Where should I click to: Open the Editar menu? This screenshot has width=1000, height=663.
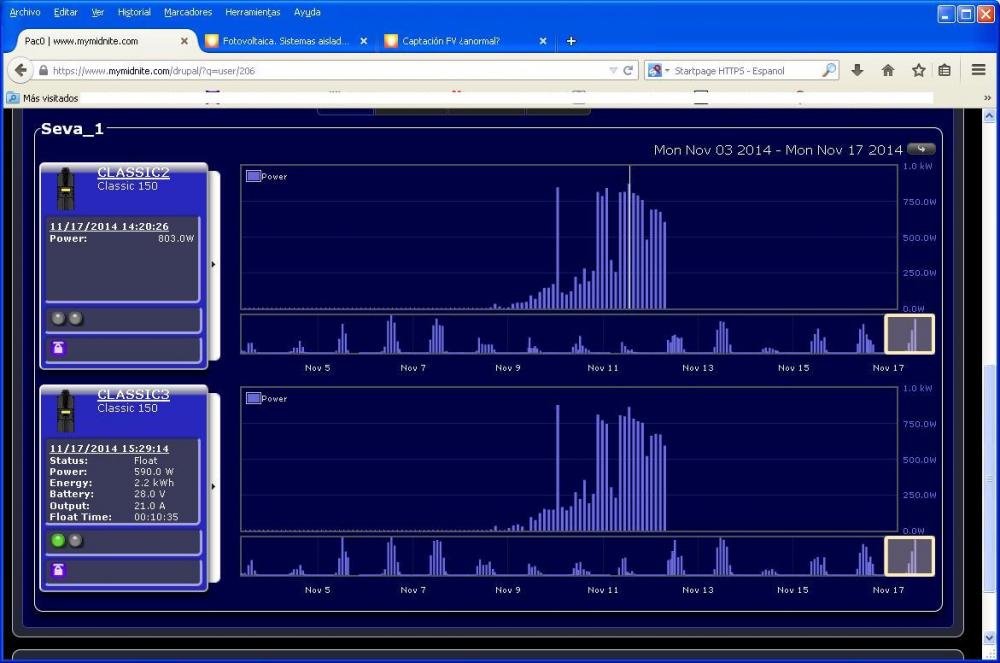click(x=66, y=12)
